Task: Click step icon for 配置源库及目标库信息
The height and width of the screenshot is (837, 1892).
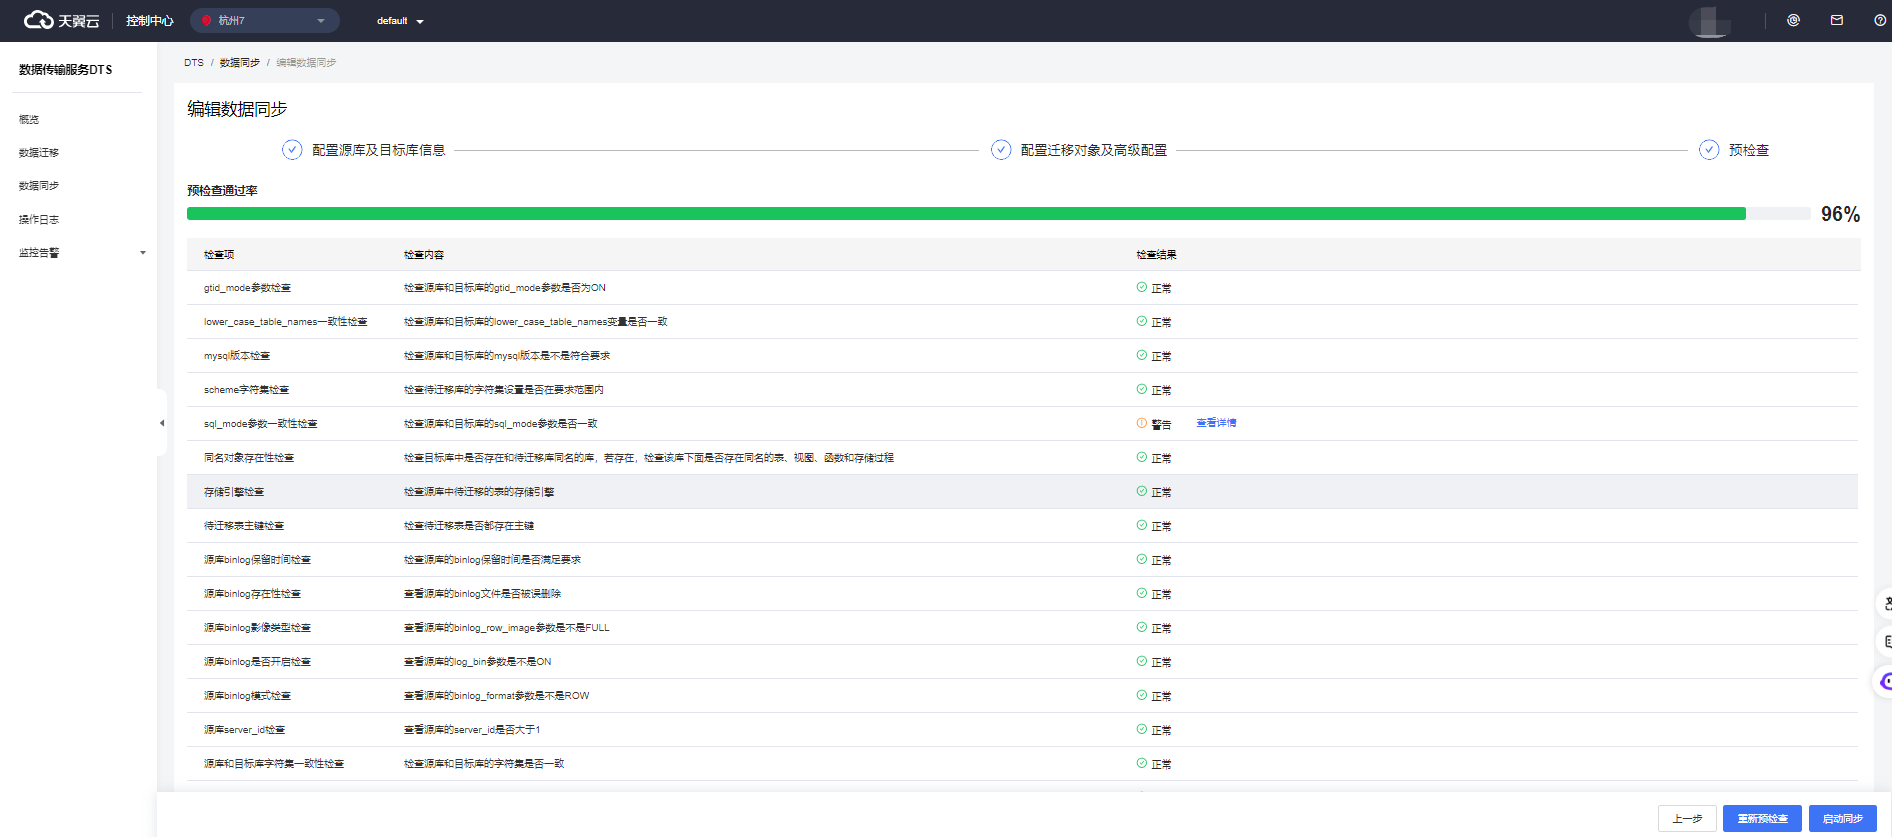Action: pyautogui.click(x=292, y=150)
